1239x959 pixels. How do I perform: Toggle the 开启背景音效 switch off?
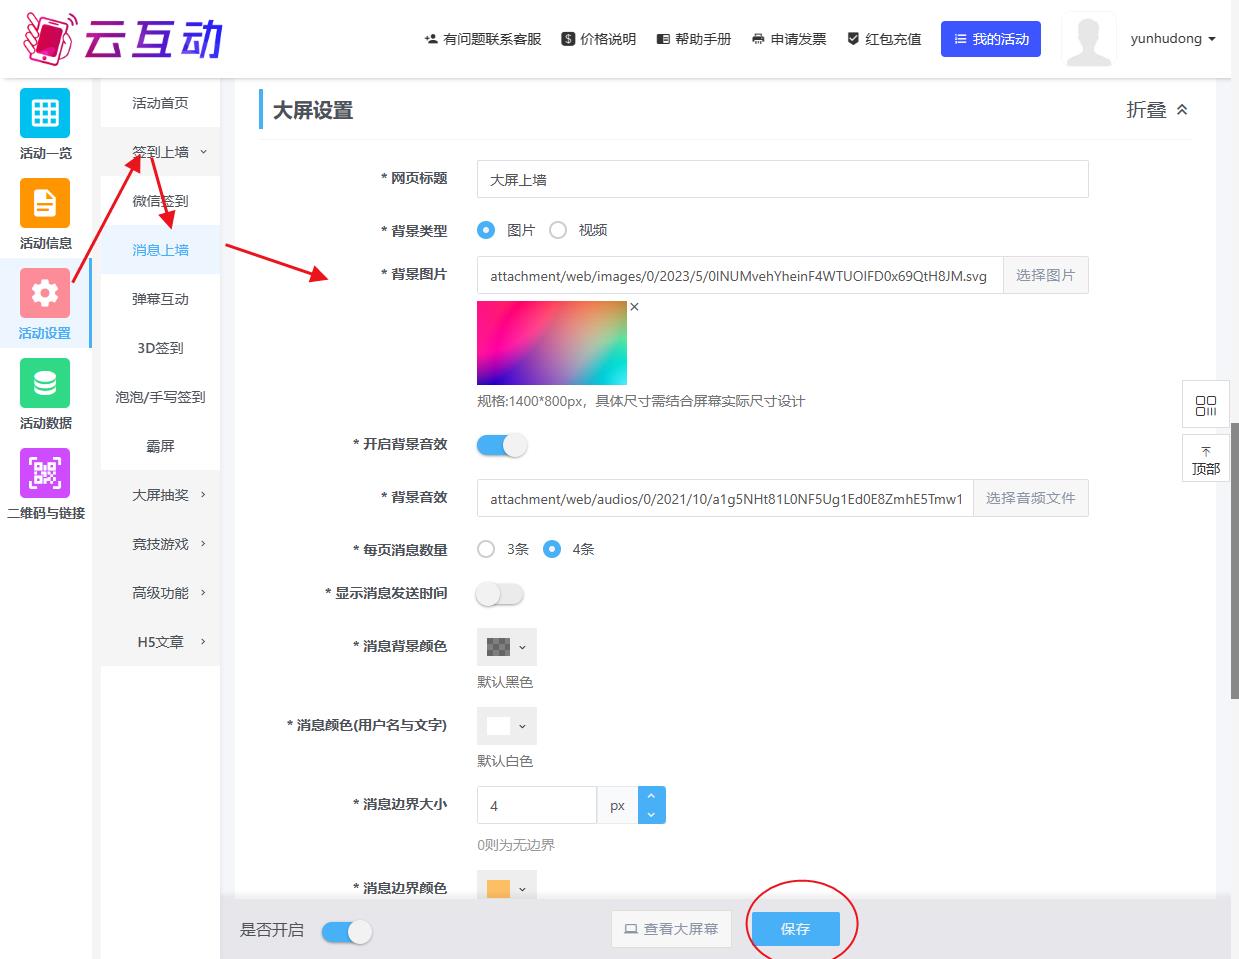501,445
